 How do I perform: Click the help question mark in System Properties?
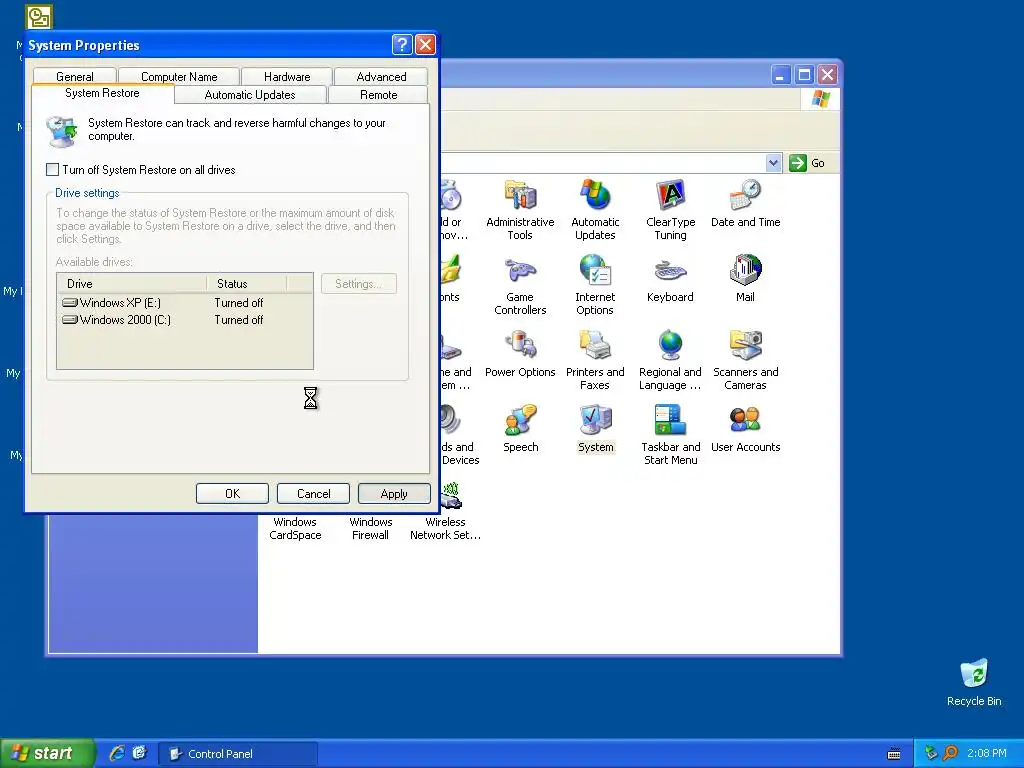coord(402,44)
